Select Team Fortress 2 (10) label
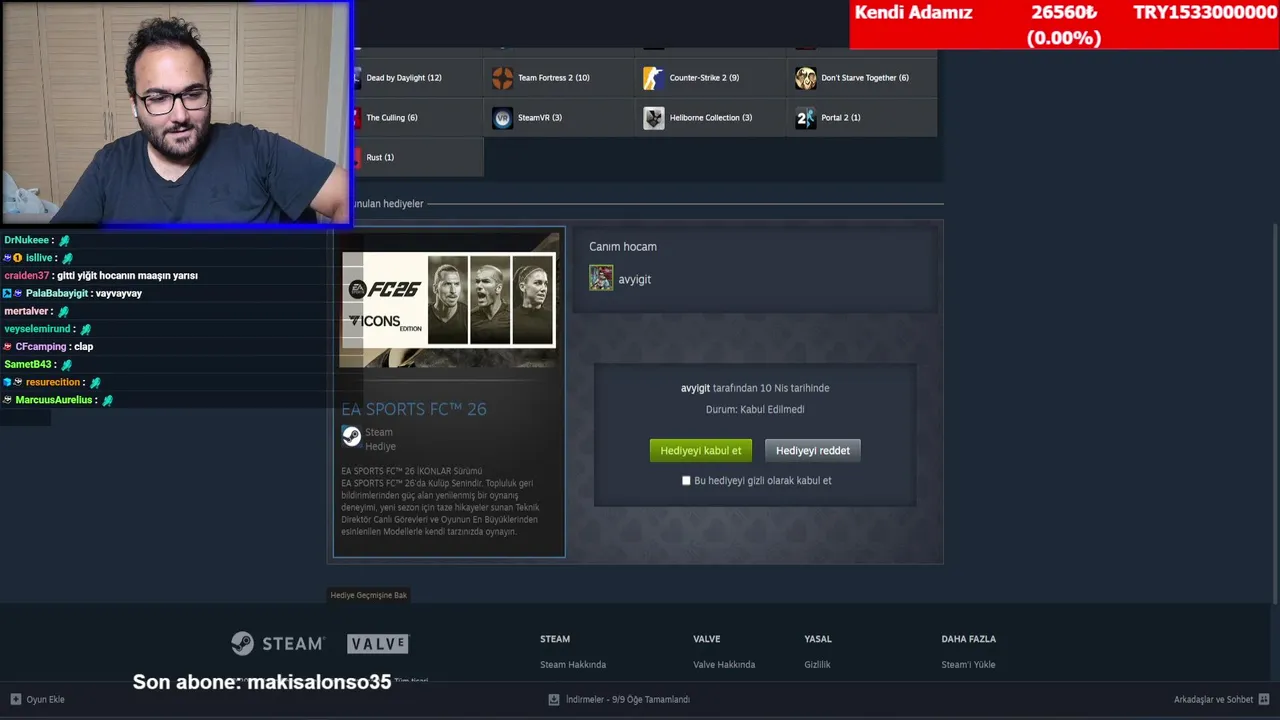 pyautogui.click(x=554, y=78)
